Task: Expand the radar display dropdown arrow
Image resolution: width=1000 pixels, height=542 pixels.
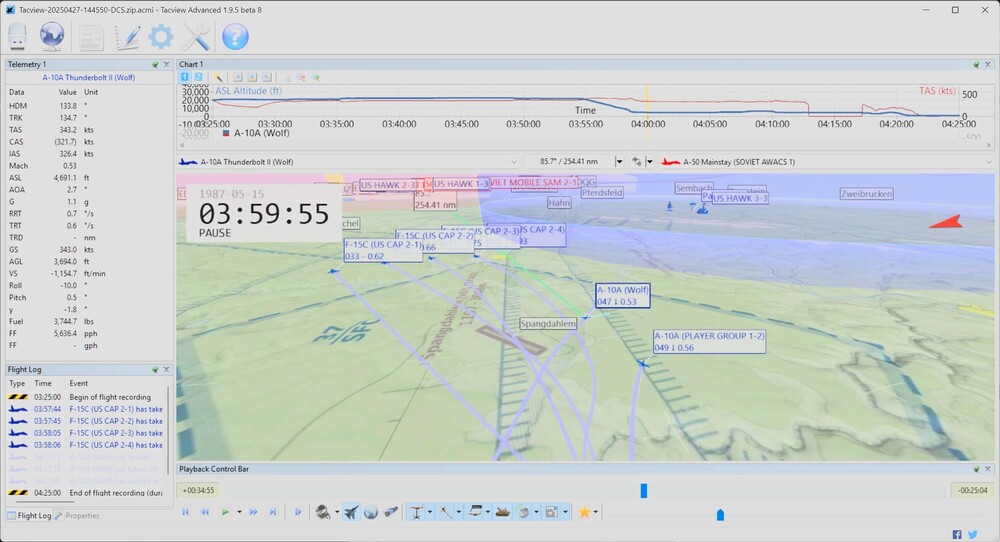Action: (x=536, y=512)
